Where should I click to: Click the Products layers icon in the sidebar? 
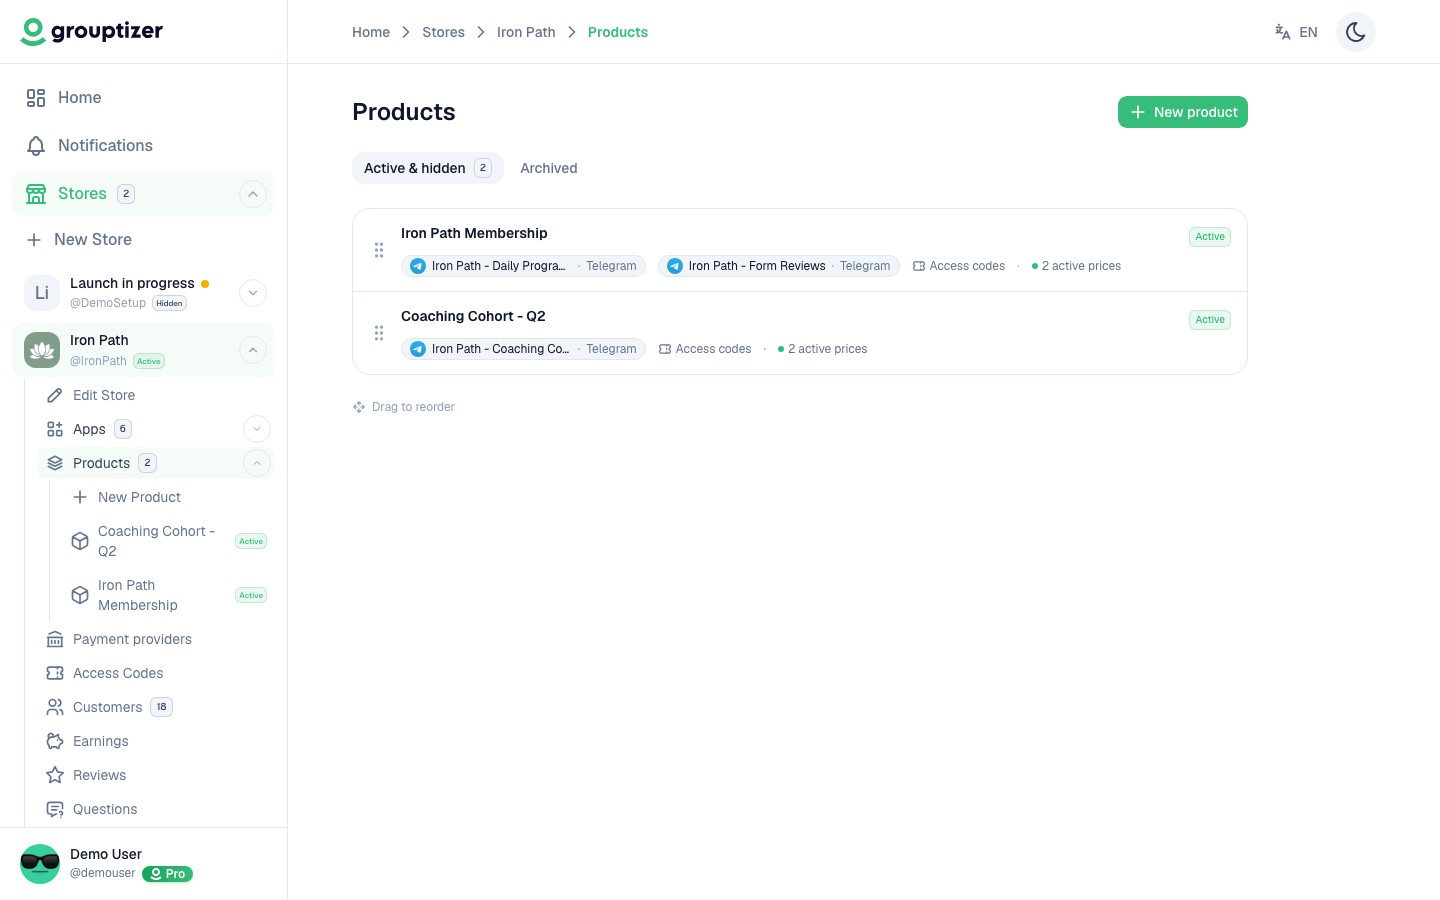click(55, 463)
